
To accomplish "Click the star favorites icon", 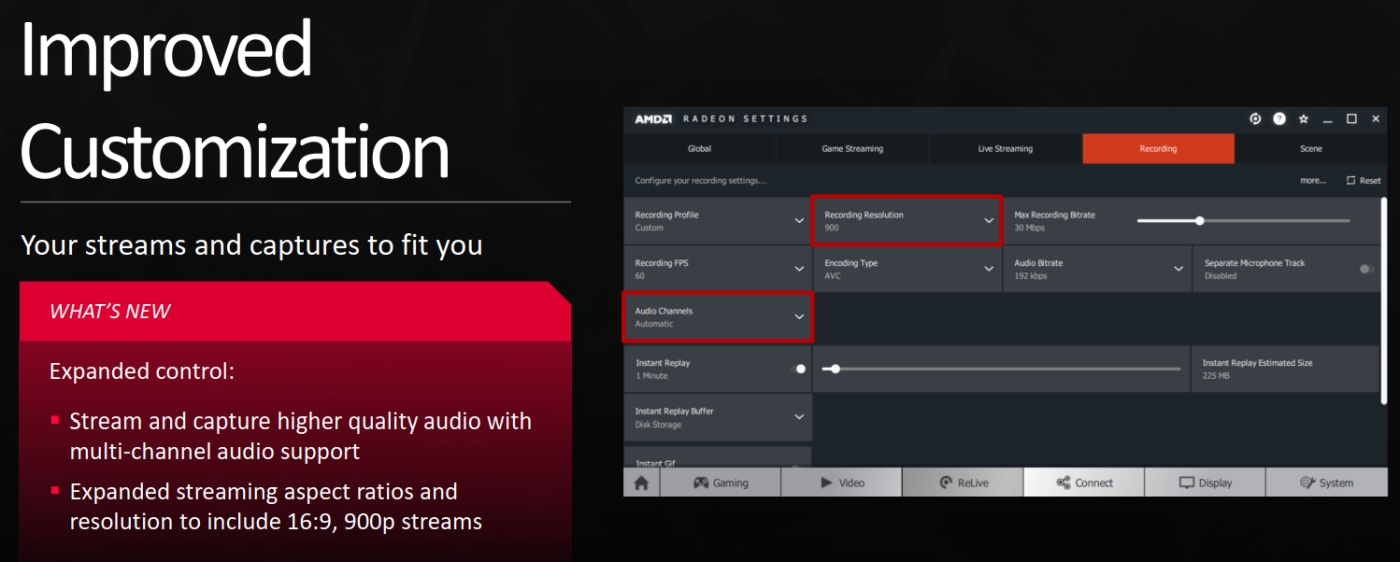I will tap(1303, 119).
